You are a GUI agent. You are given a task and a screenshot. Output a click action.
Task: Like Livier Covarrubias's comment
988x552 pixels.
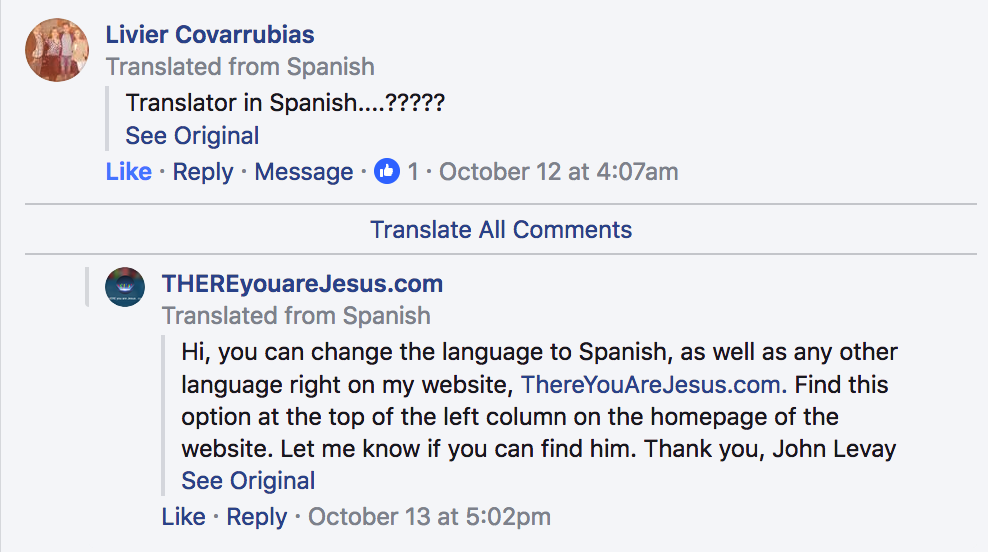[128, 172]
